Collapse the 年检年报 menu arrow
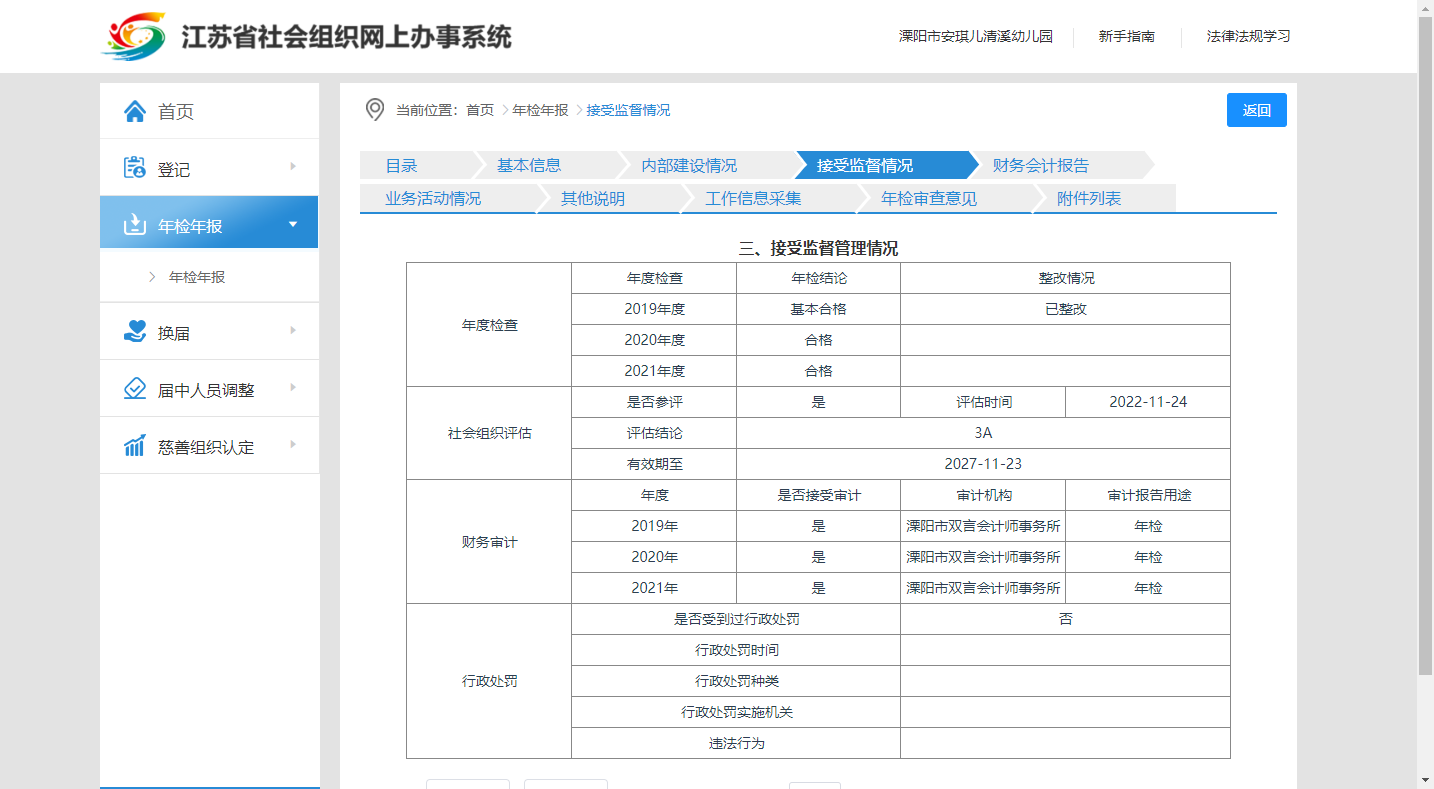Image resolution: width=1434 pixels, height=789 pixels. (x=293, y=224)
